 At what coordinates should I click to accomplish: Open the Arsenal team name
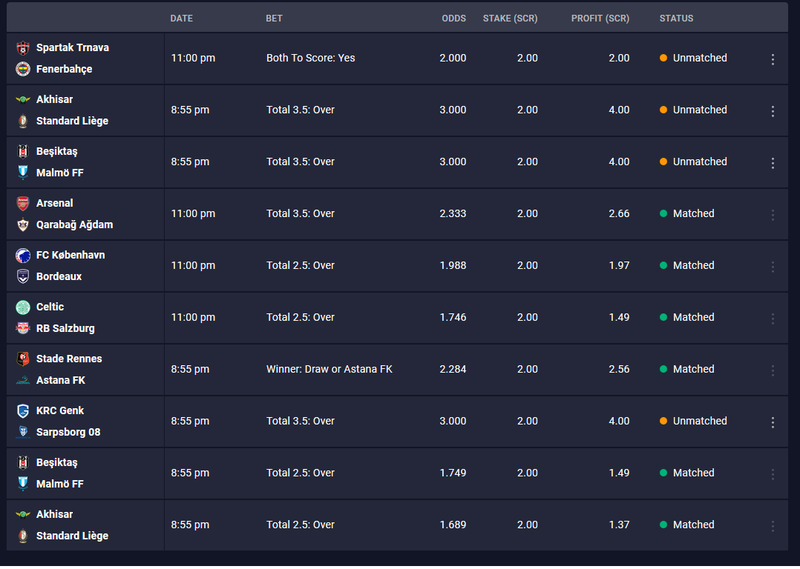coord(55,203)
